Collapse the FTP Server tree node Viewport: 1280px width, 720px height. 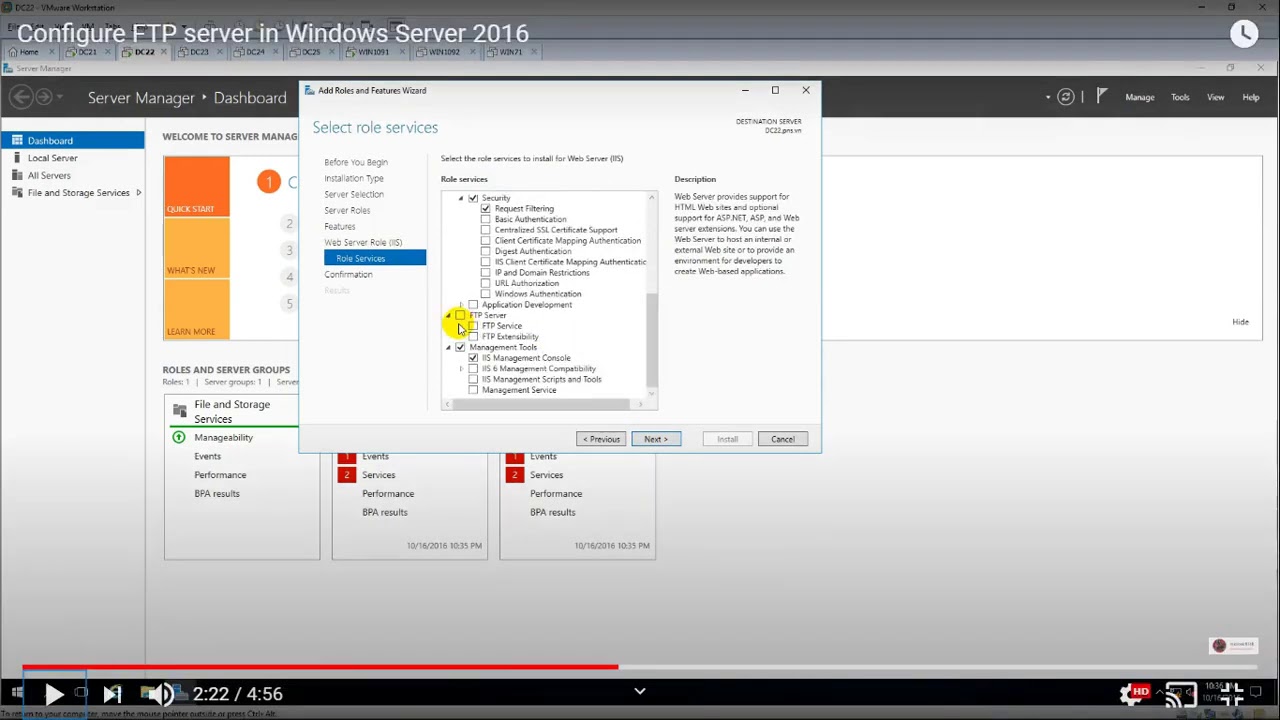pyautogui.click(x=448, y=315)
